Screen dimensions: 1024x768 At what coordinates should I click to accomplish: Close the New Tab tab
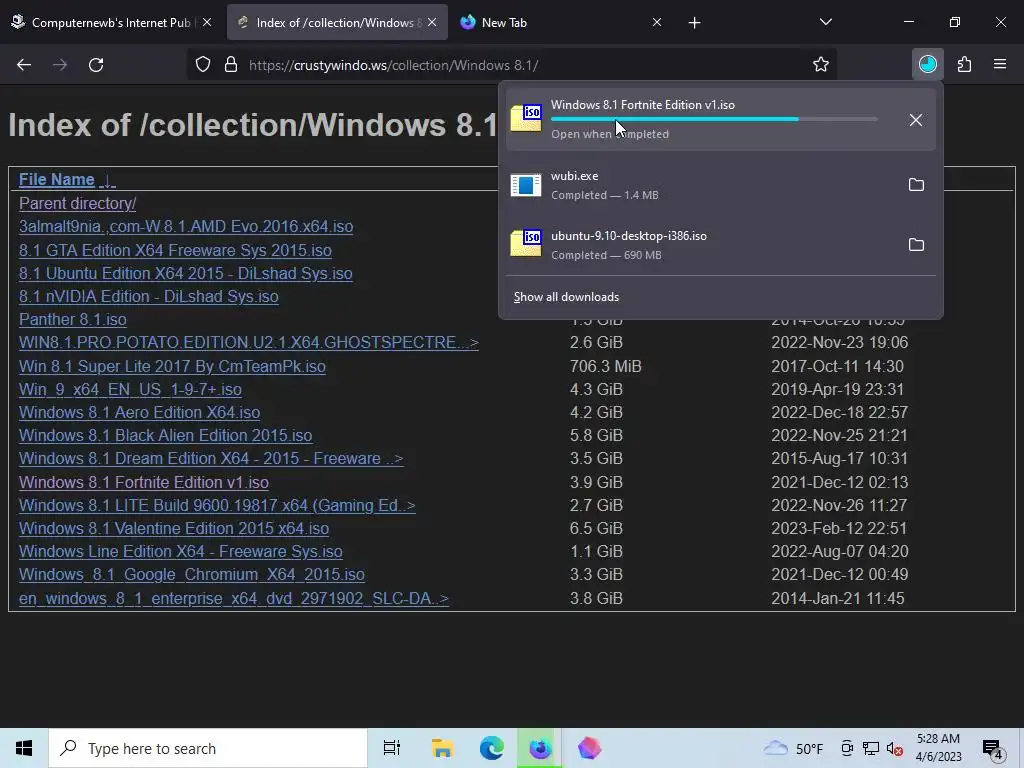point(657,22)
